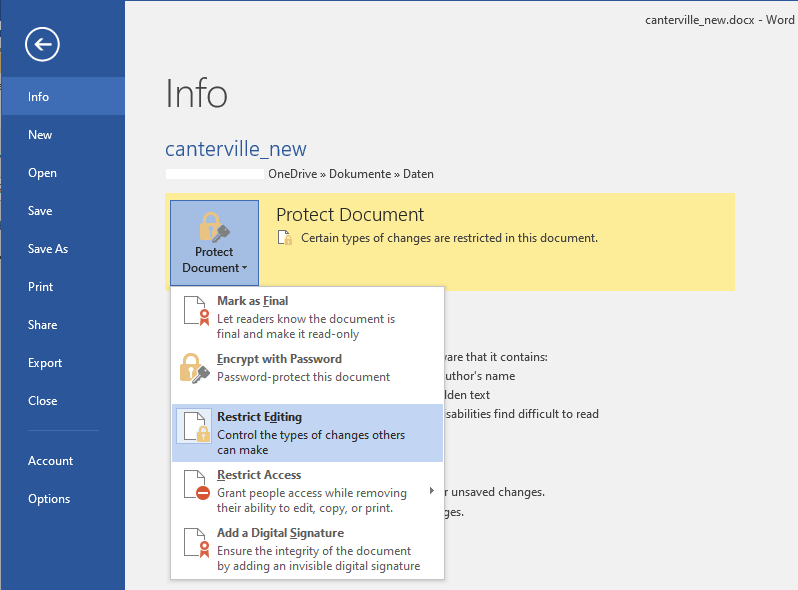Click the Encrypt with Password lock icon
Screen dimensions: 798x590
(x=195, y=369)
